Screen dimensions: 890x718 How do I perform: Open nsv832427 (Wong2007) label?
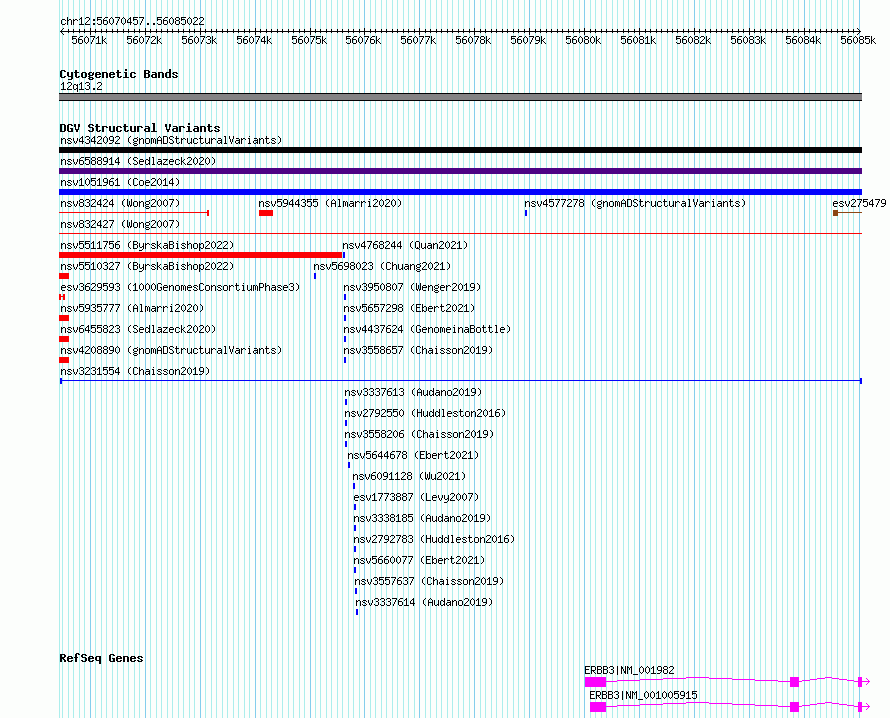[x=120, y=224]
